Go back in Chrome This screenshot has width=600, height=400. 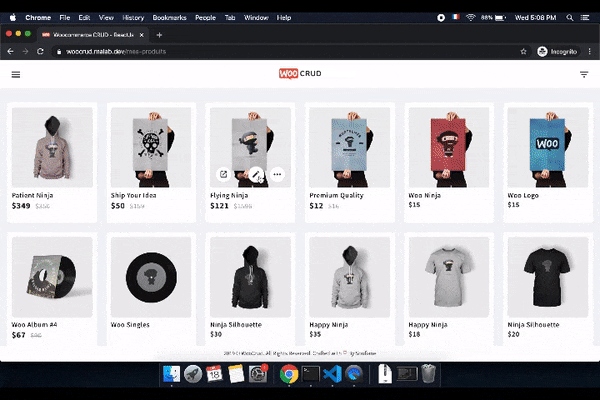coord(10,51)
